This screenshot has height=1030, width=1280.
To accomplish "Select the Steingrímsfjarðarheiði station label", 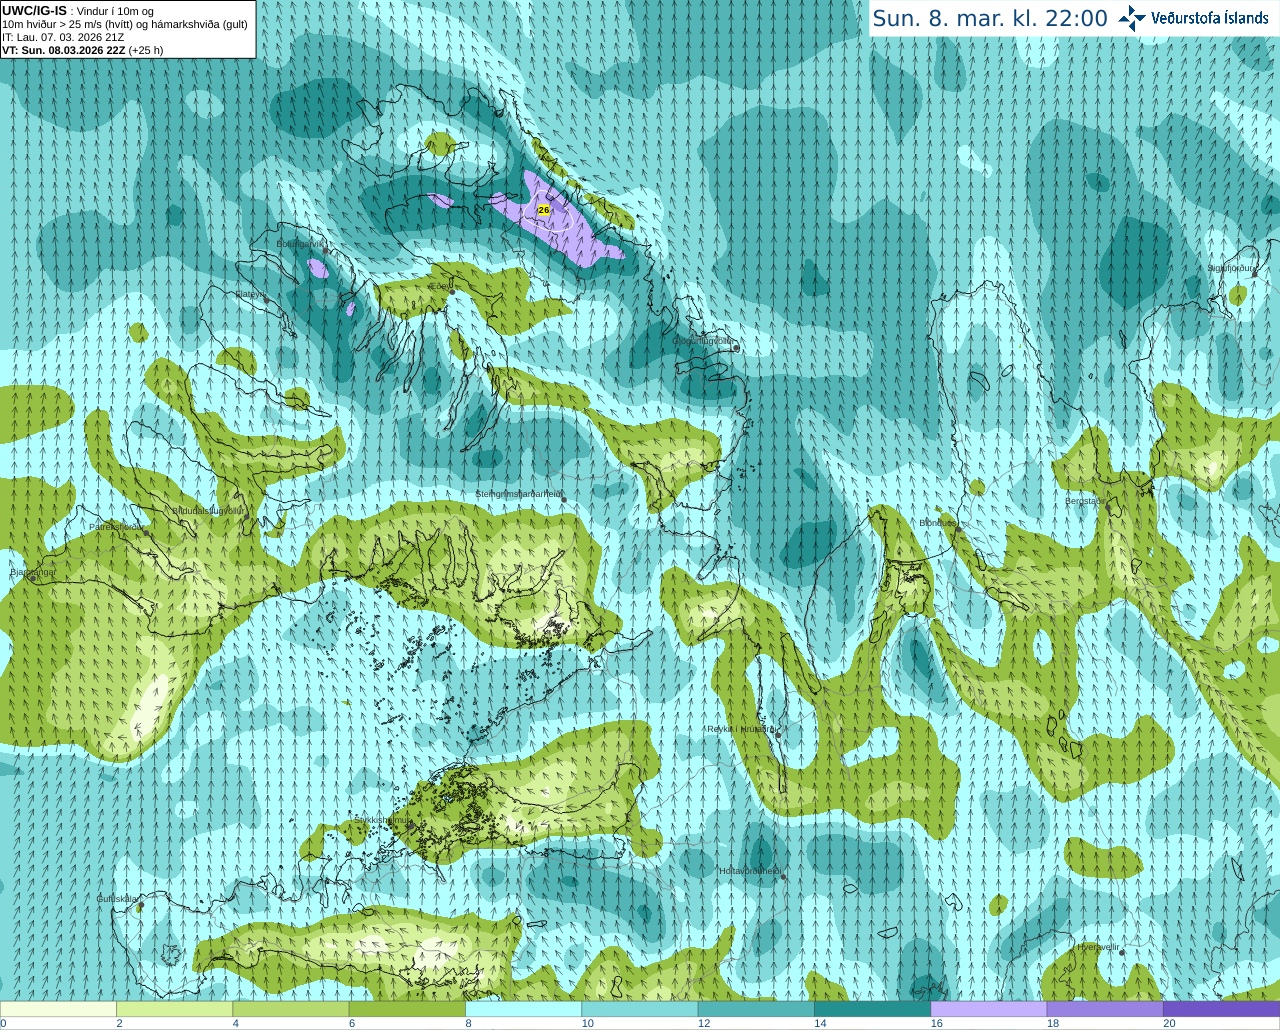I will tap(518, 494).
